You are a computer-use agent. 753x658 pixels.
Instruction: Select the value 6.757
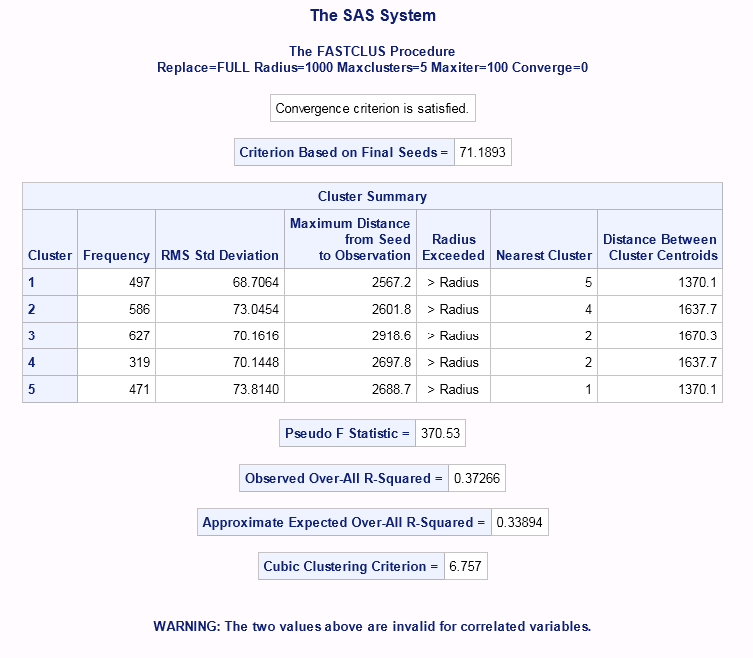[x=465, y=566]
